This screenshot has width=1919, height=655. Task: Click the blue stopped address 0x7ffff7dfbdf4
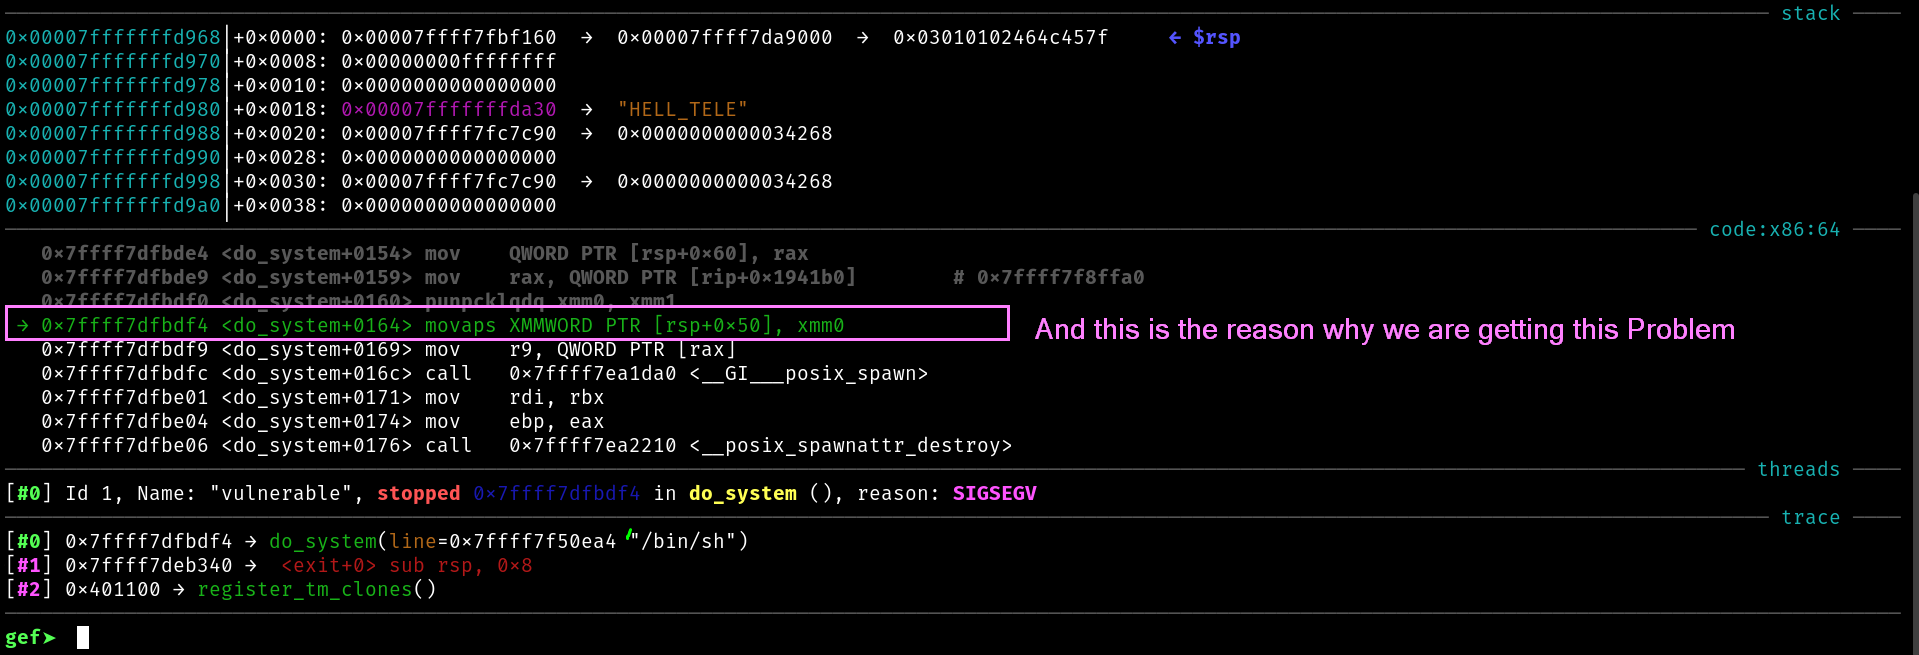click(x=556, y=494)
